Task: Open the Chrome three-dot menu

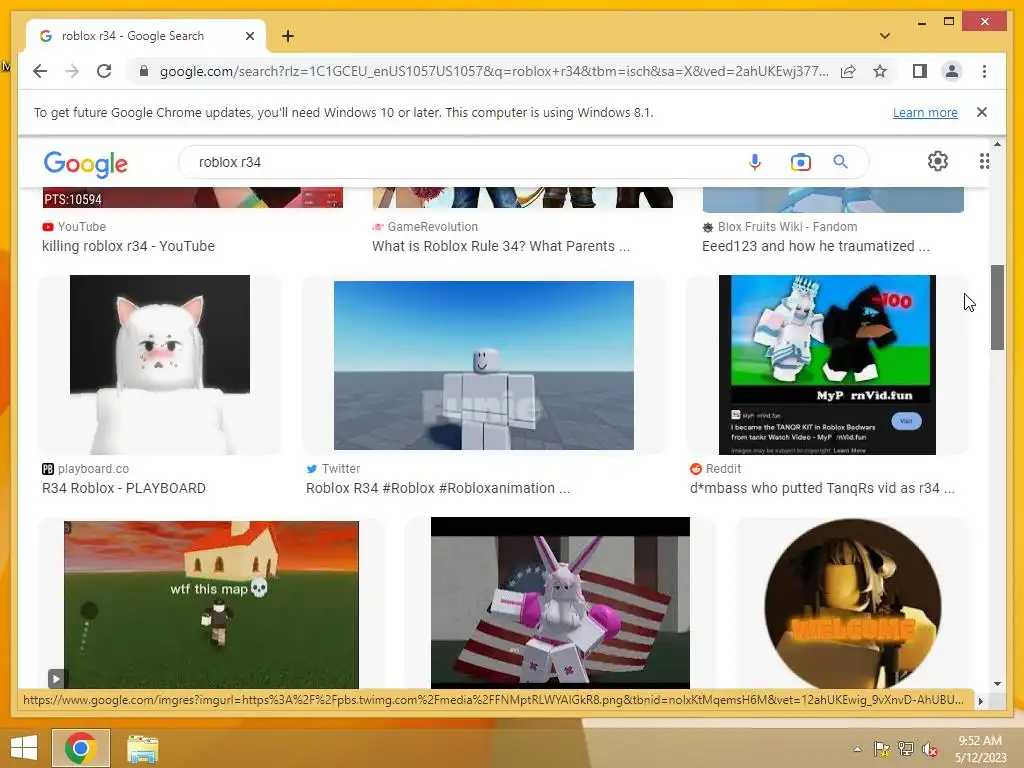Action: point(984,71)
